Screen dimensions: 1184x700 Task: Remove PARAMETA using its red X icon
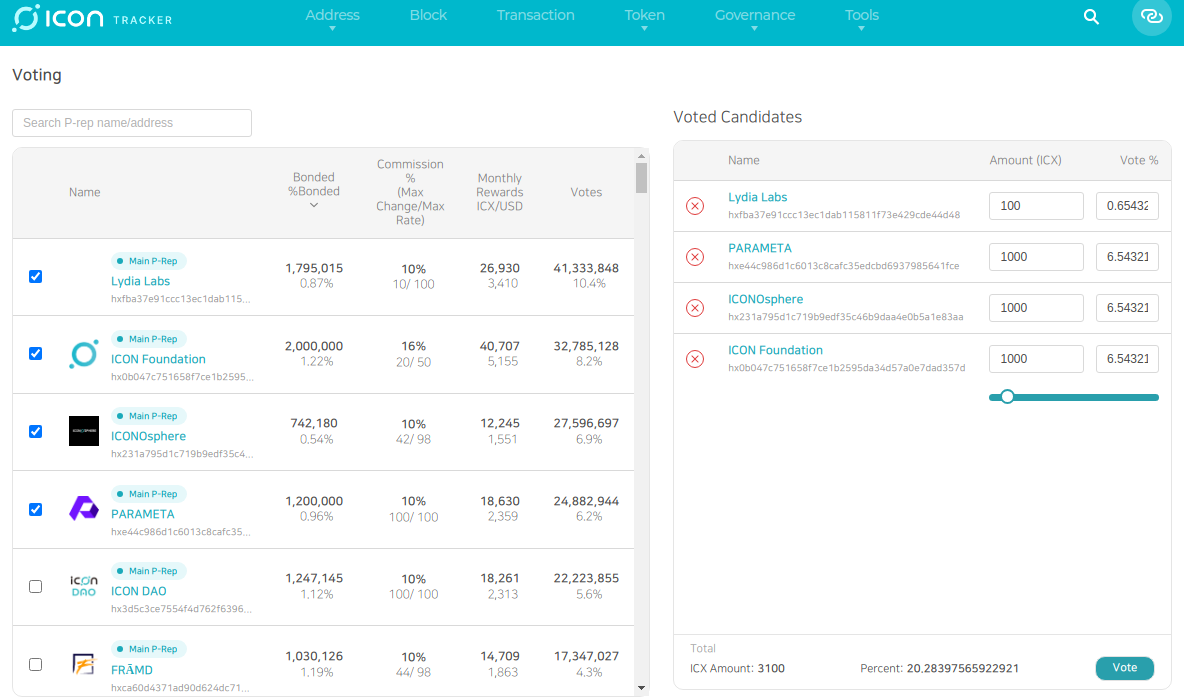pyautogui.click(x=694, y=257)
